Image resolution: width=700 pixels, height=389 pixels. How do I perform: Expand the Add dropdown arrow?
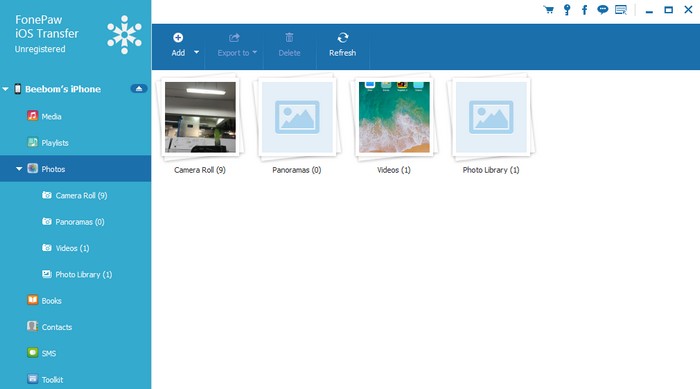196,52
